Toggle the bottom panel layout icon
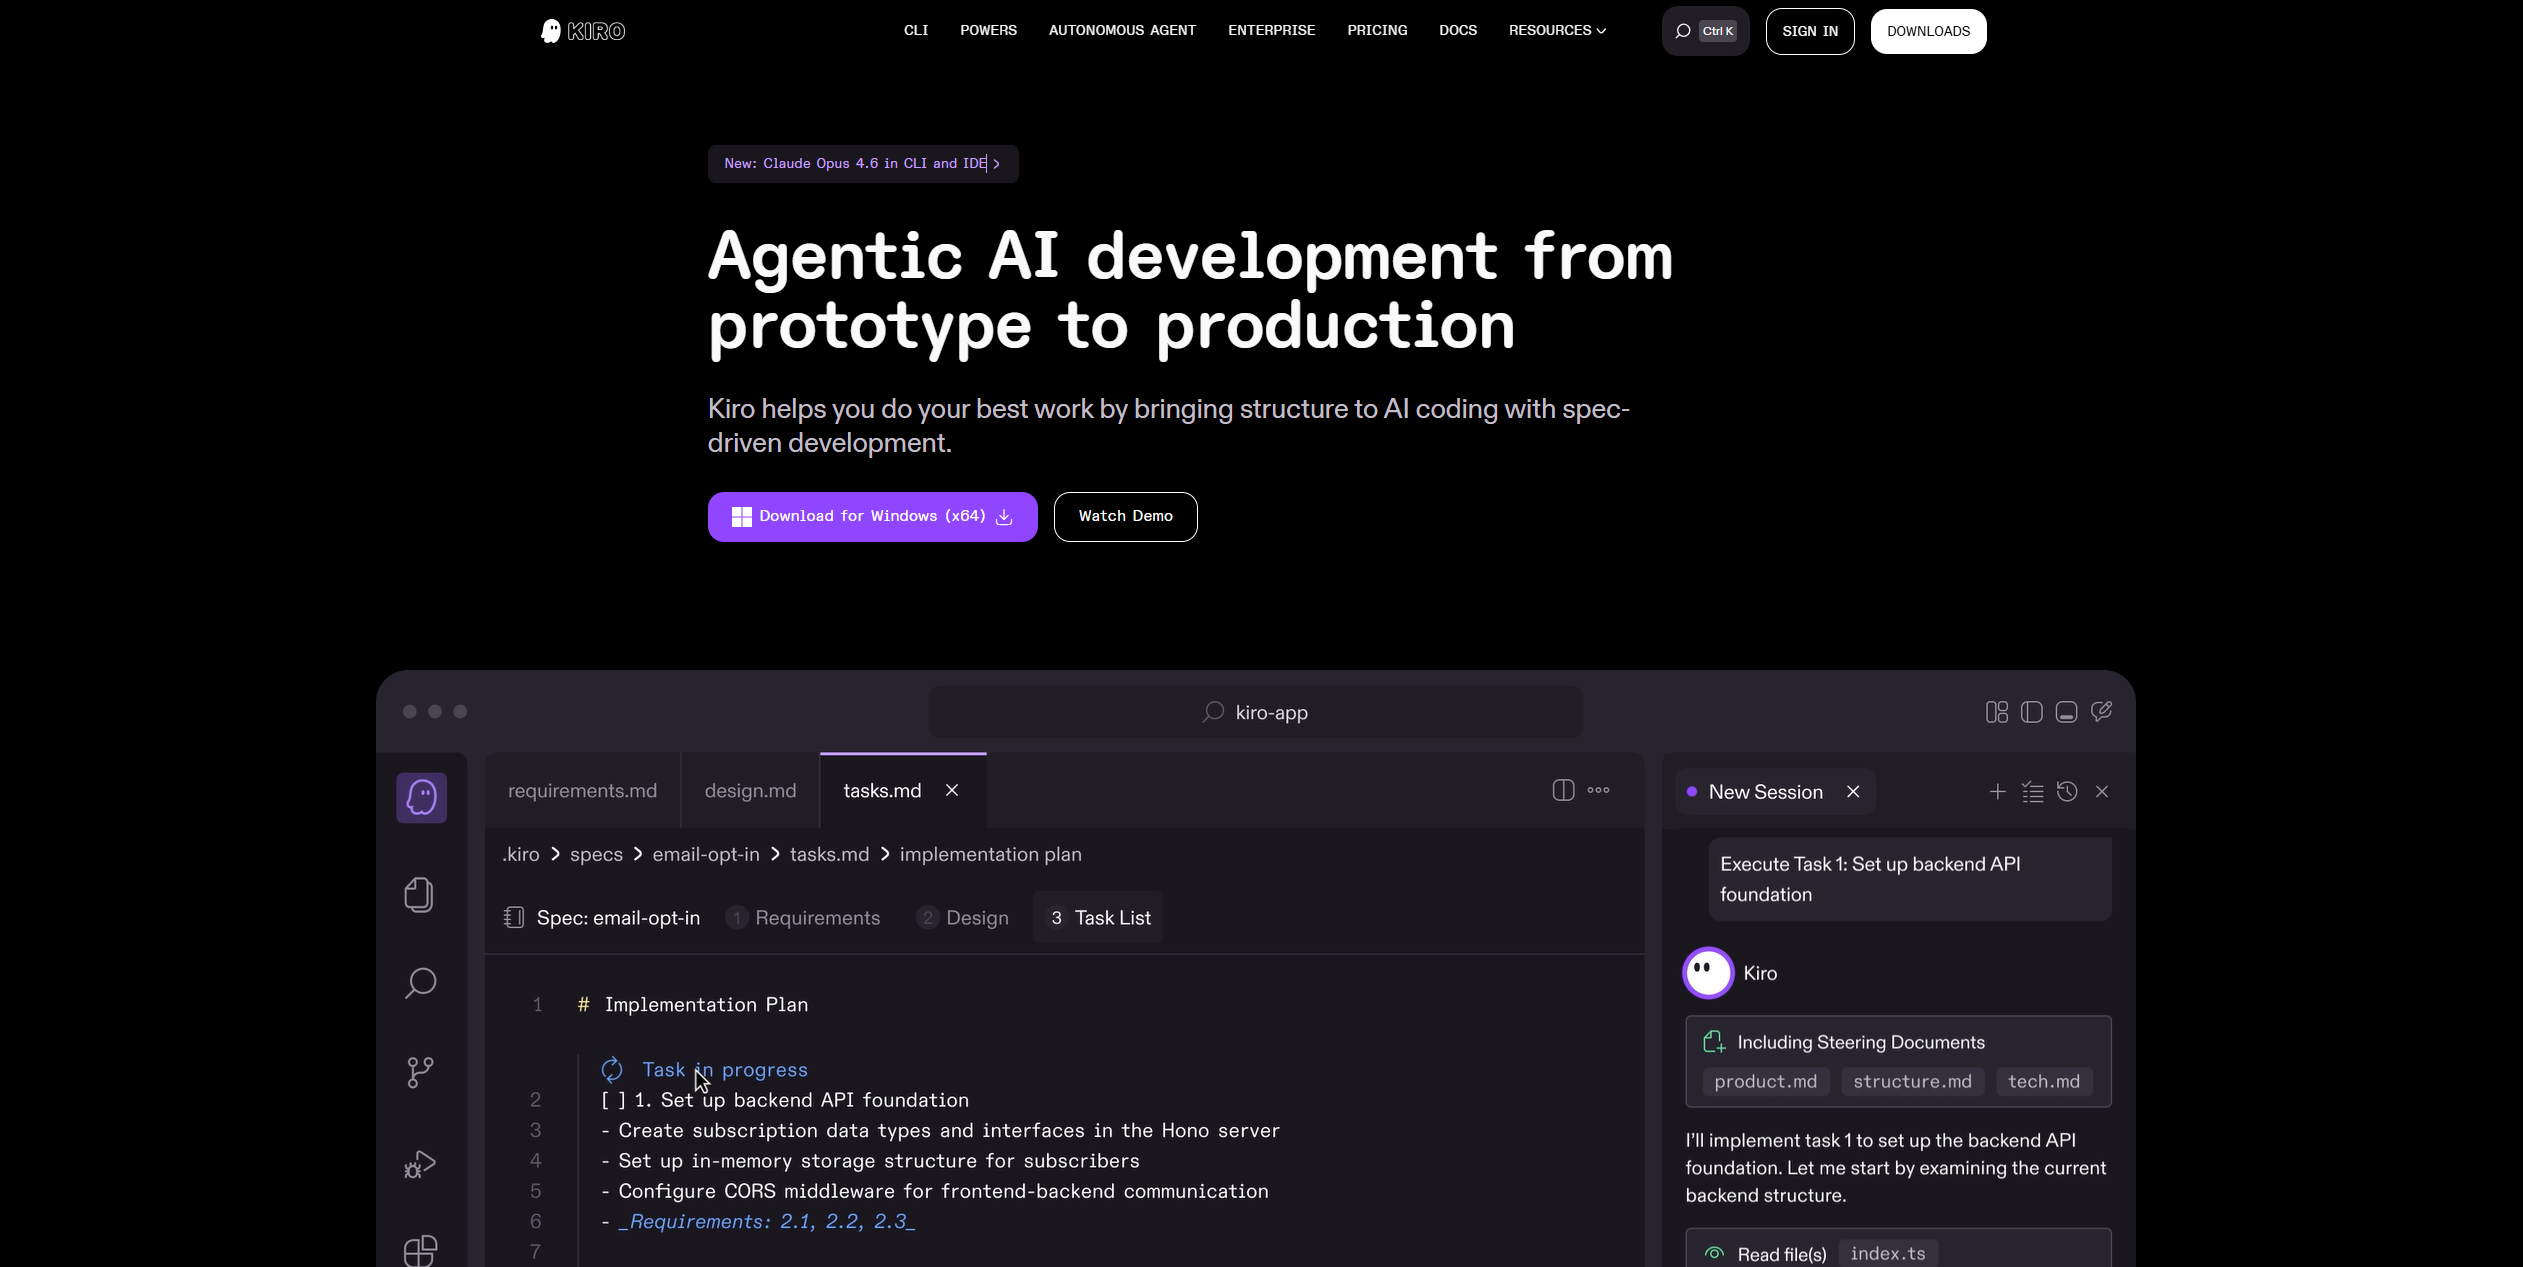This screenshot has width=2523, height=1267. (x=2066, y=712)
